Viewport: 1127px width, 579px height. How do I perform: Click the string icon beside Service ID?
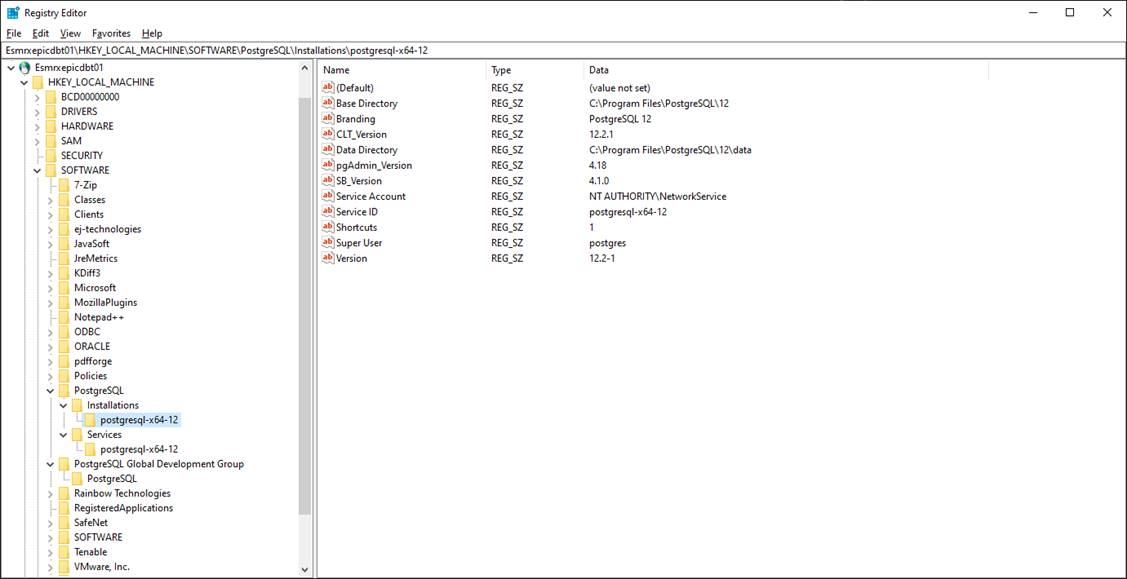click(x=328, y=212)
